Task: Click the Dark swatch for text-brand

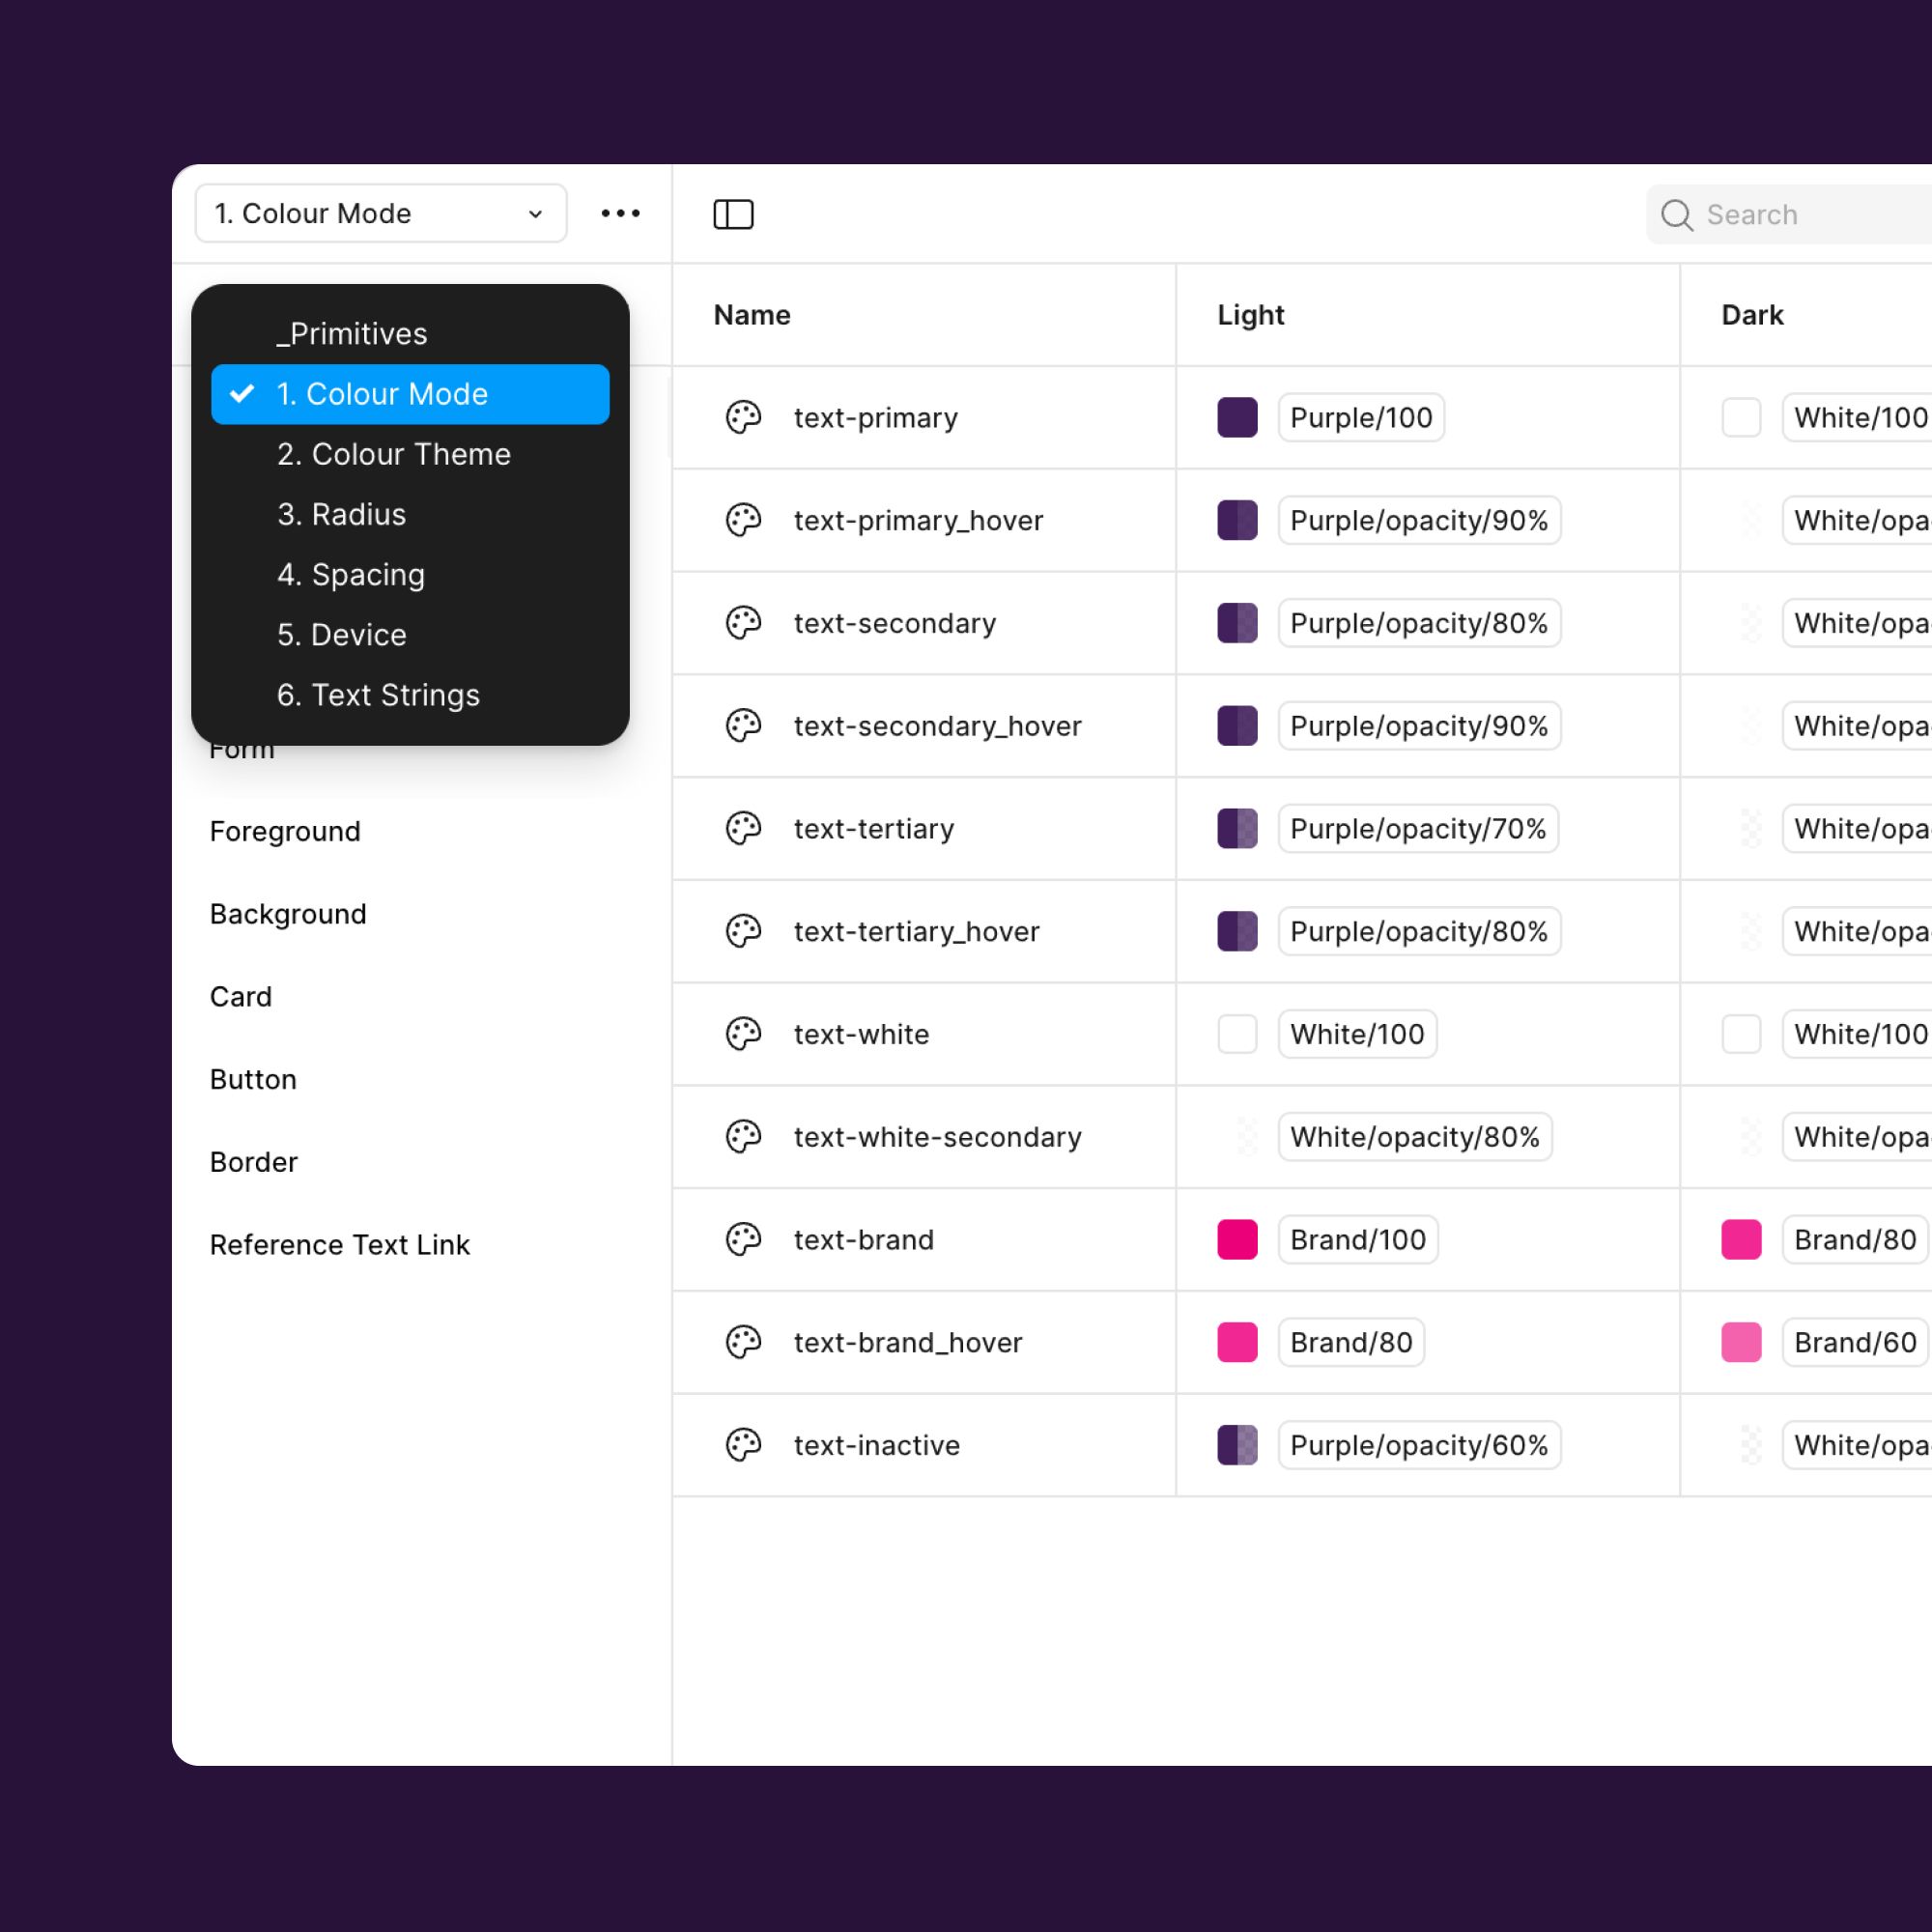Action: [x=1741, y=1239]
